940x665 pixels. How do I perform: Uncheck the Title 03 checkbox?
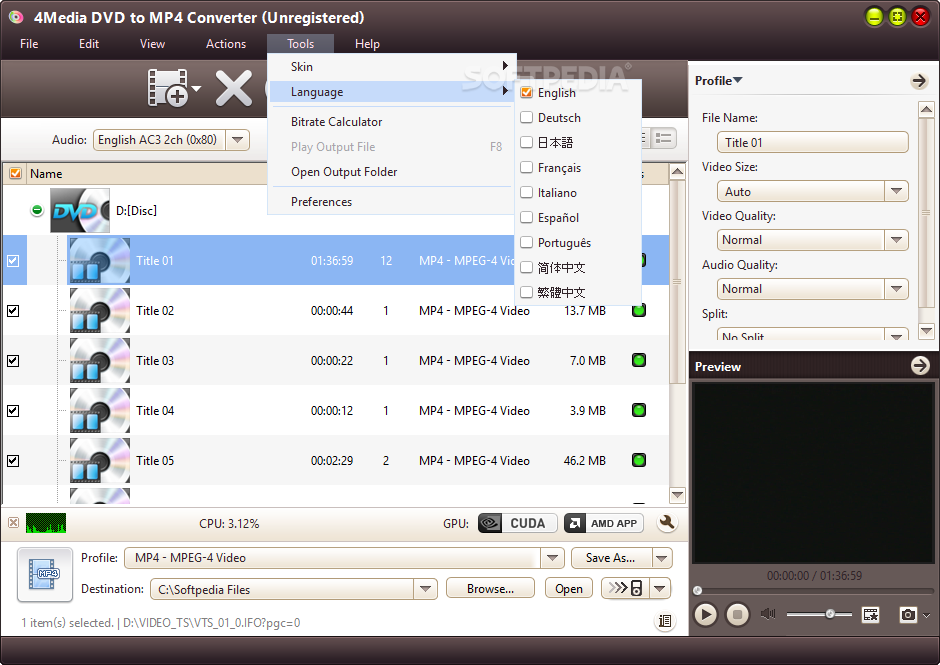13,360
